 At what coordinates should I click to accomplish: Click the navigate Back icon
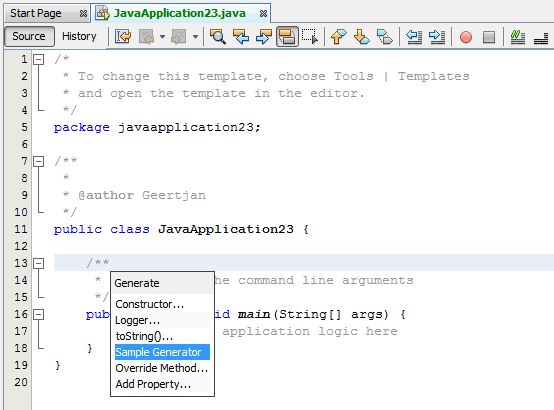pyautogui.click(x=147, y=36)
